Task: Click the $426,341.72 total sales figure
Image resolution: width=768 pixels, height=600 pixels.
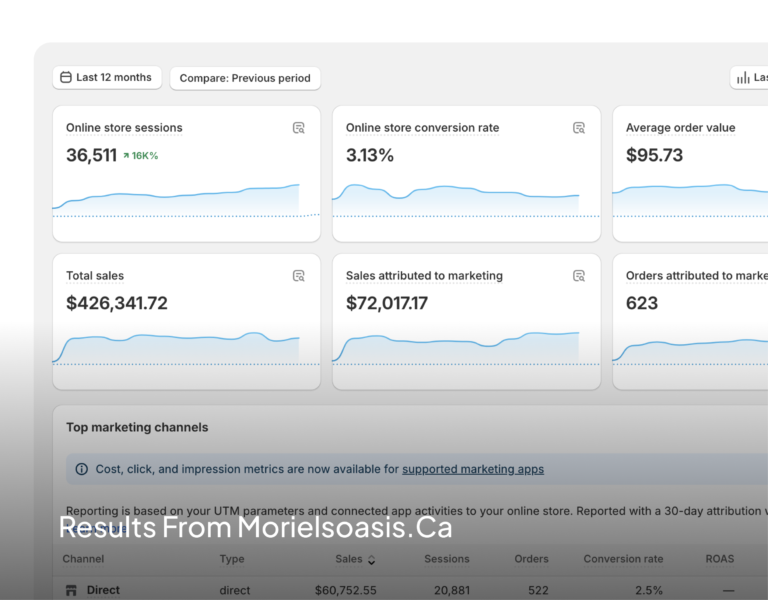Action: click(x=117, y=303)
